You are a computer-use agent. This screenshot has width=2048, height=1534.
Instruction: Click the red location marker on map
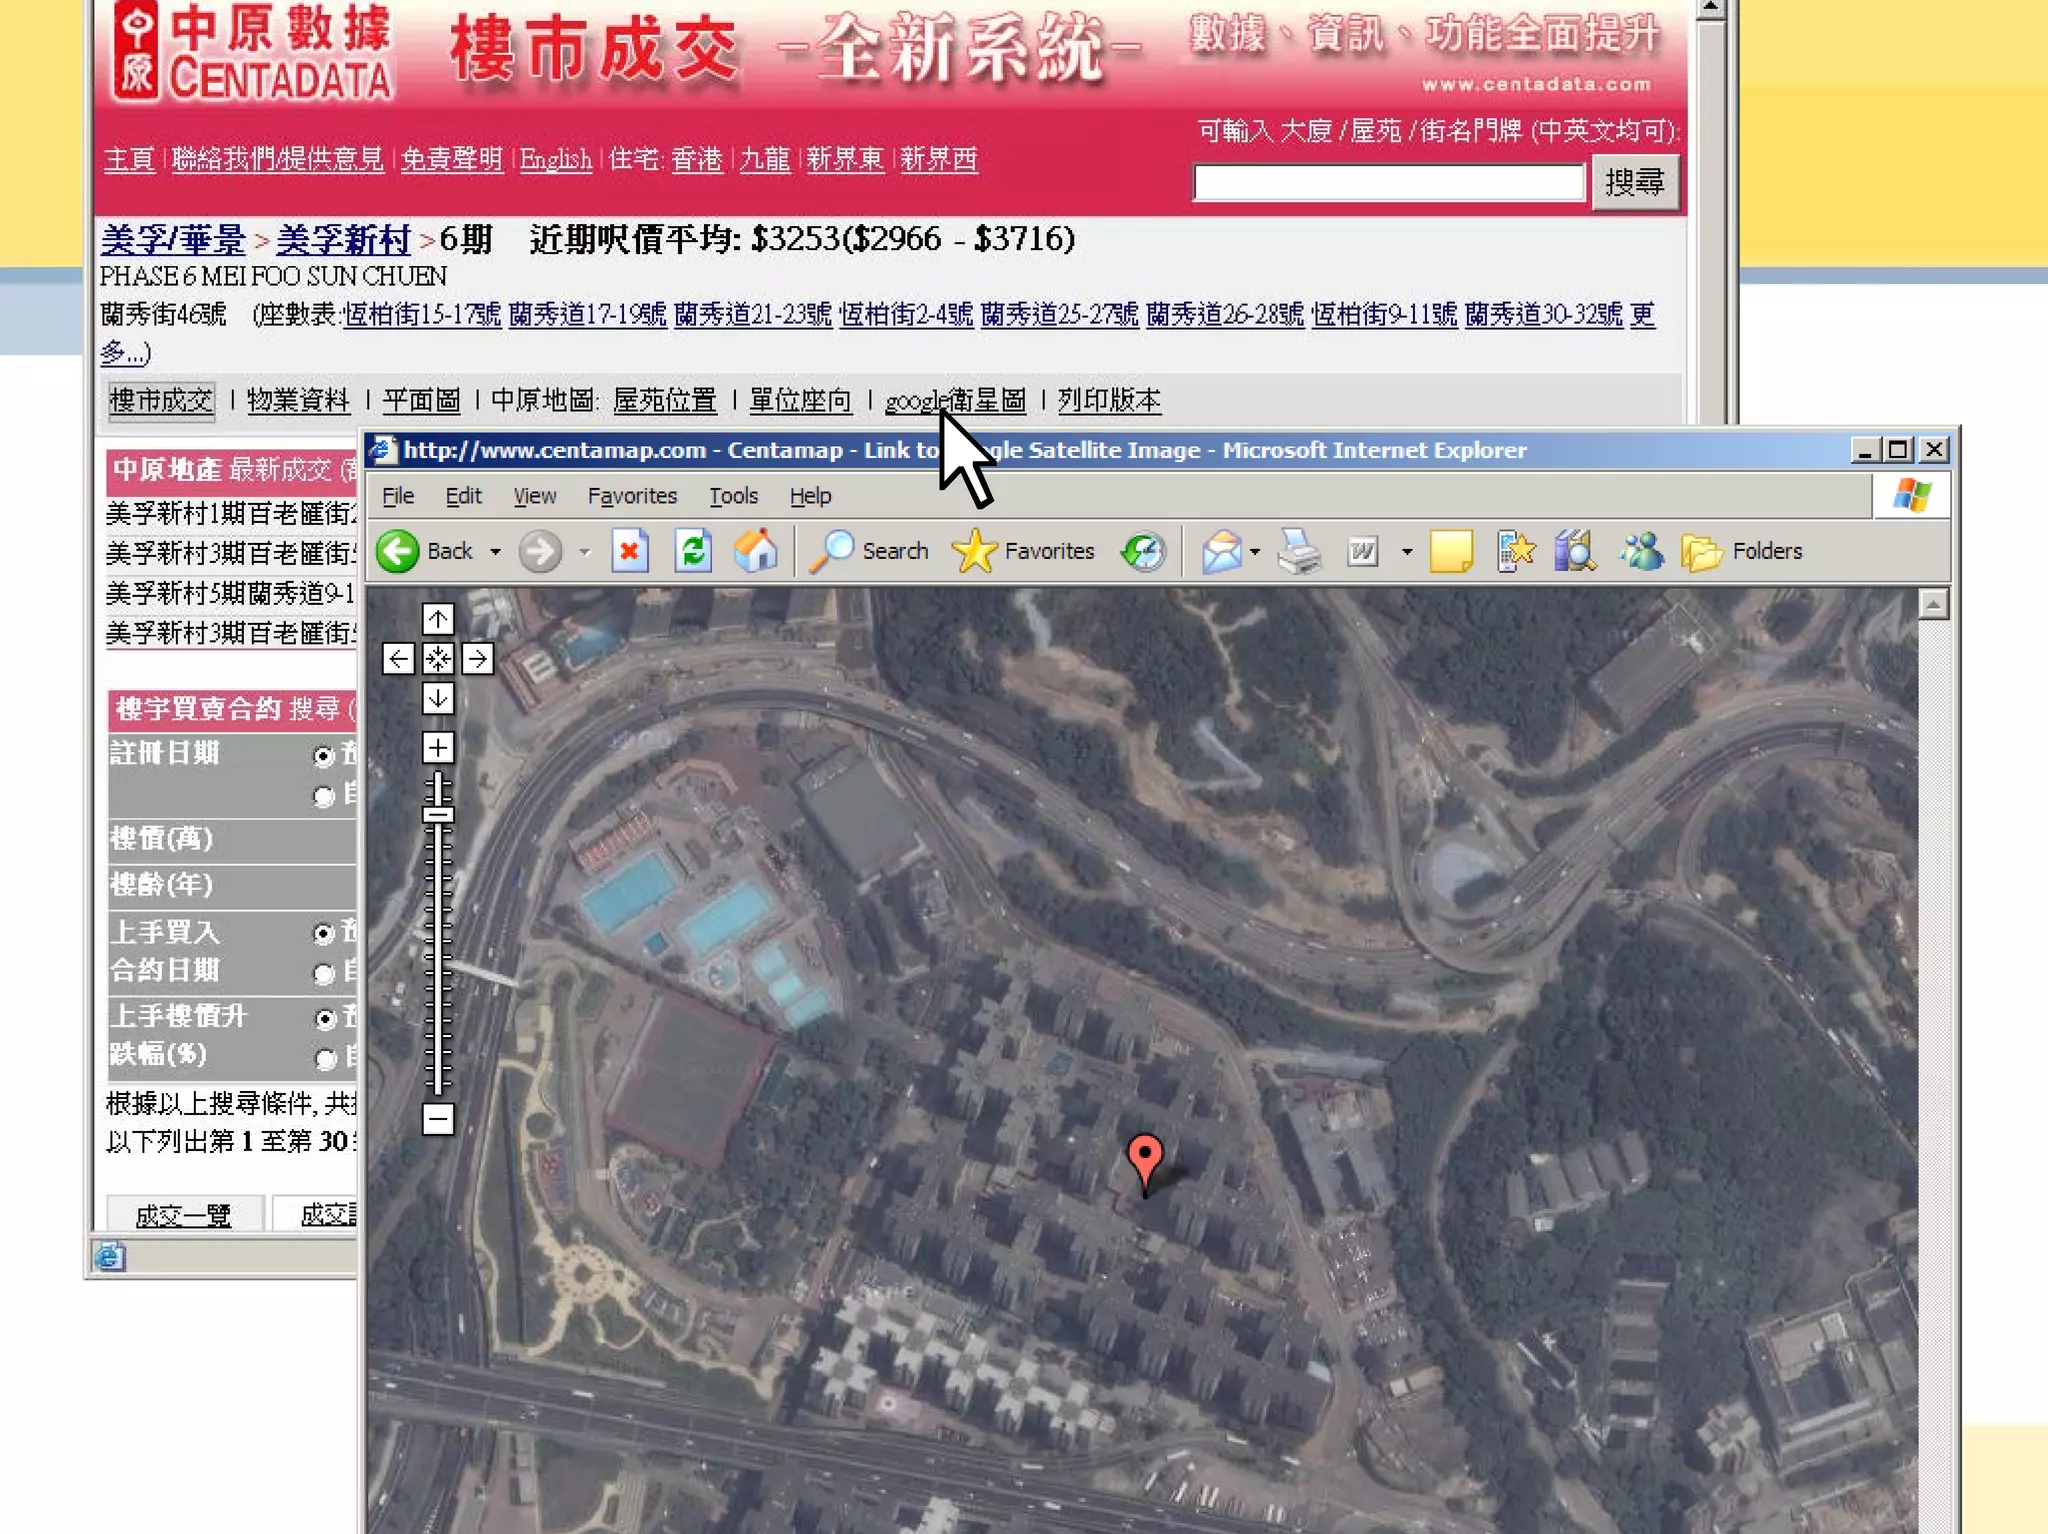pyautogui.click(x=1144, y=1157)
